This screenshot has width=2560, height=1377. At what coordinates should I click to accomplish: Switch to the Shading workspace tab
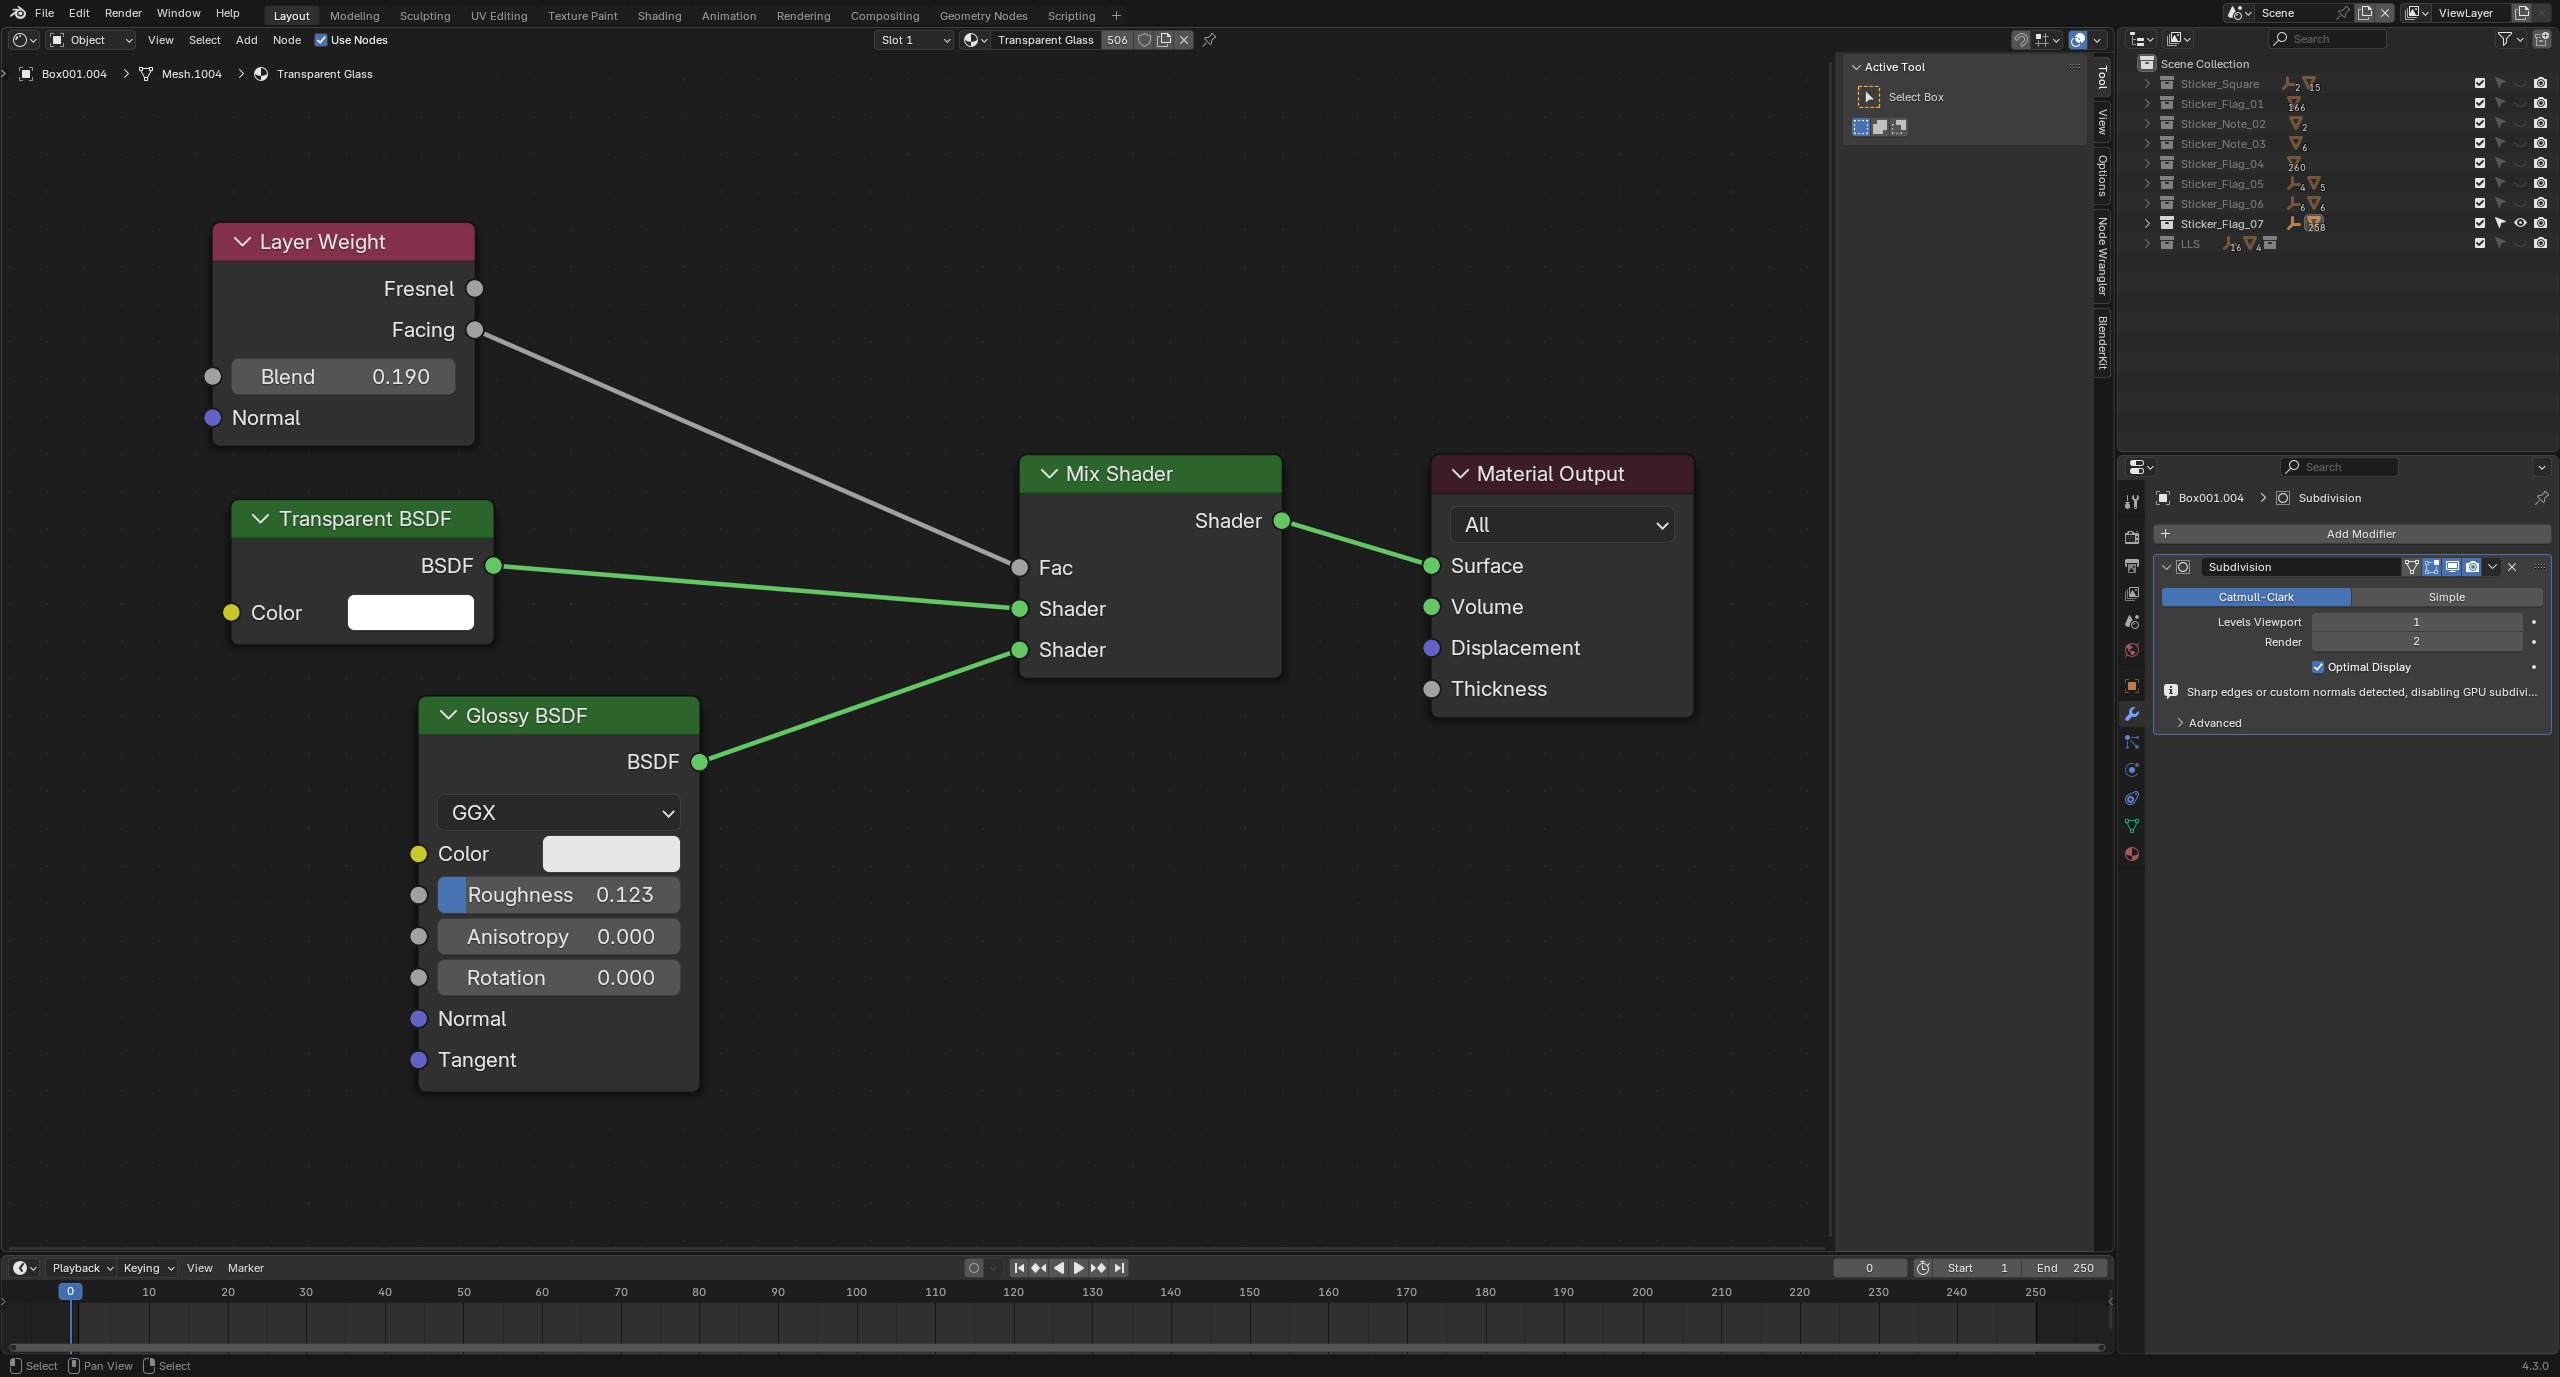(x=659, y=16)
